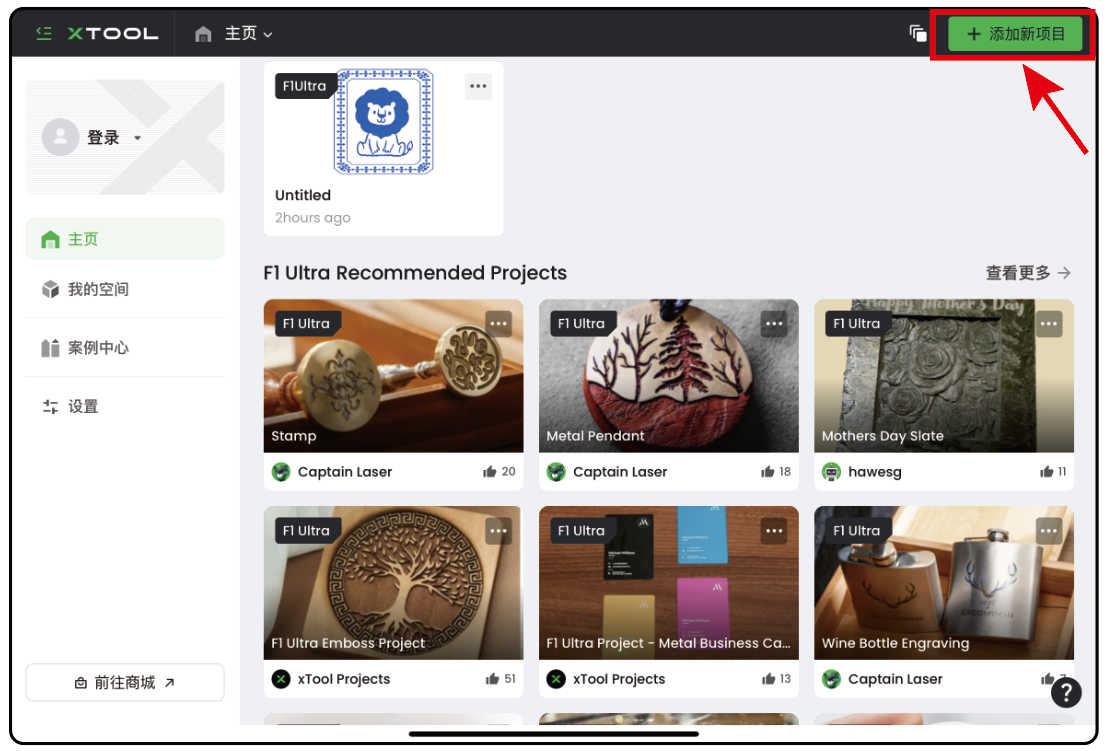Collapse the sidebar menu icon beside xTool logo

44,33
